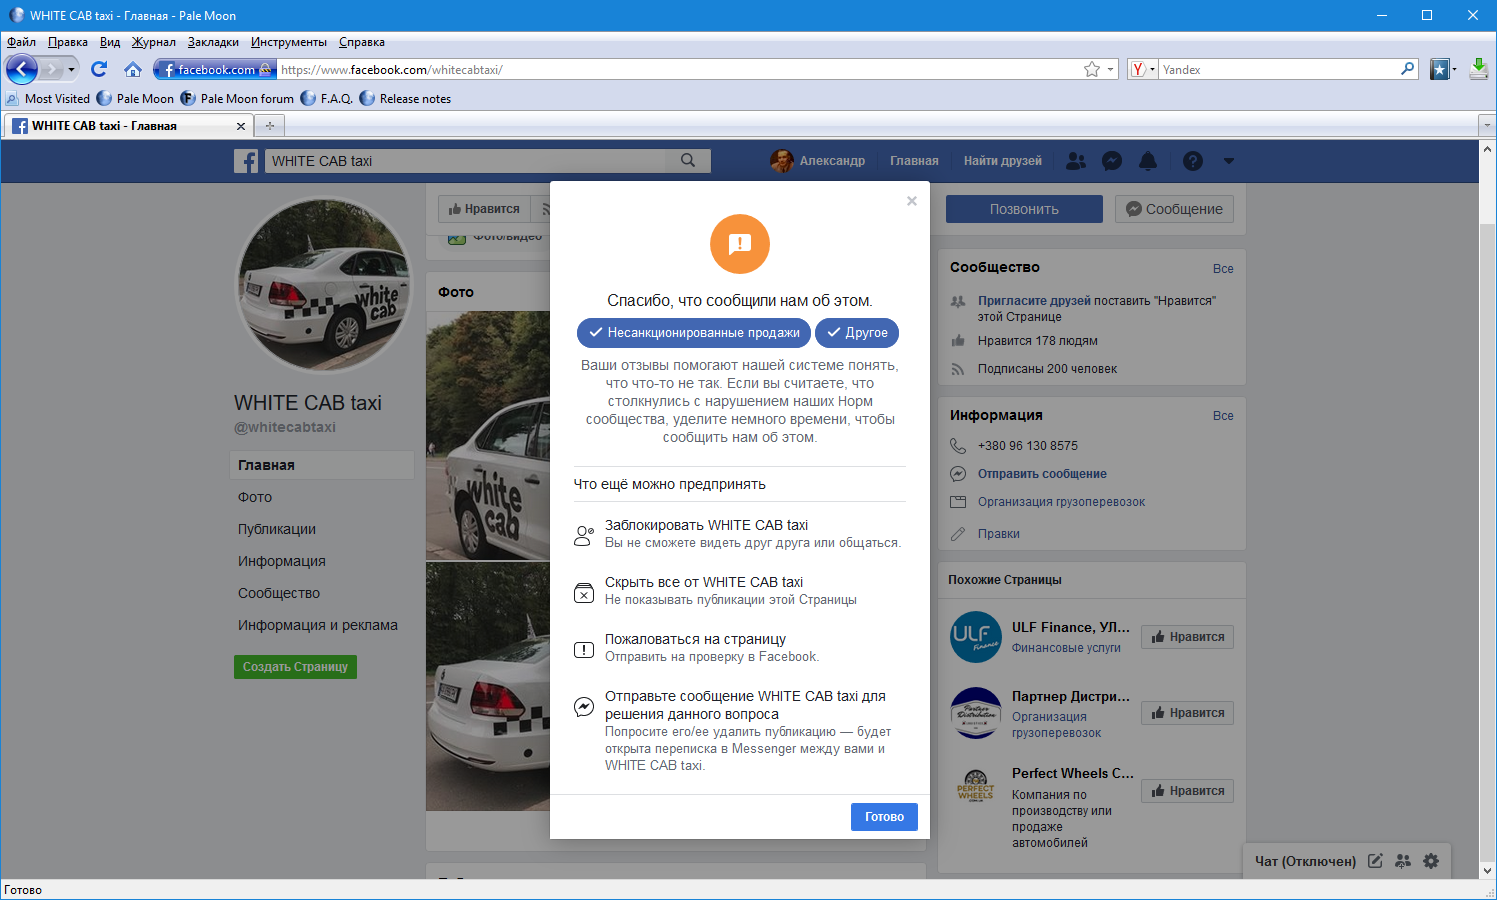Open Публикации in the page sidebar
Image resolution: width=1497 pixels, height=900 pixels.
(x=277, y=529)
